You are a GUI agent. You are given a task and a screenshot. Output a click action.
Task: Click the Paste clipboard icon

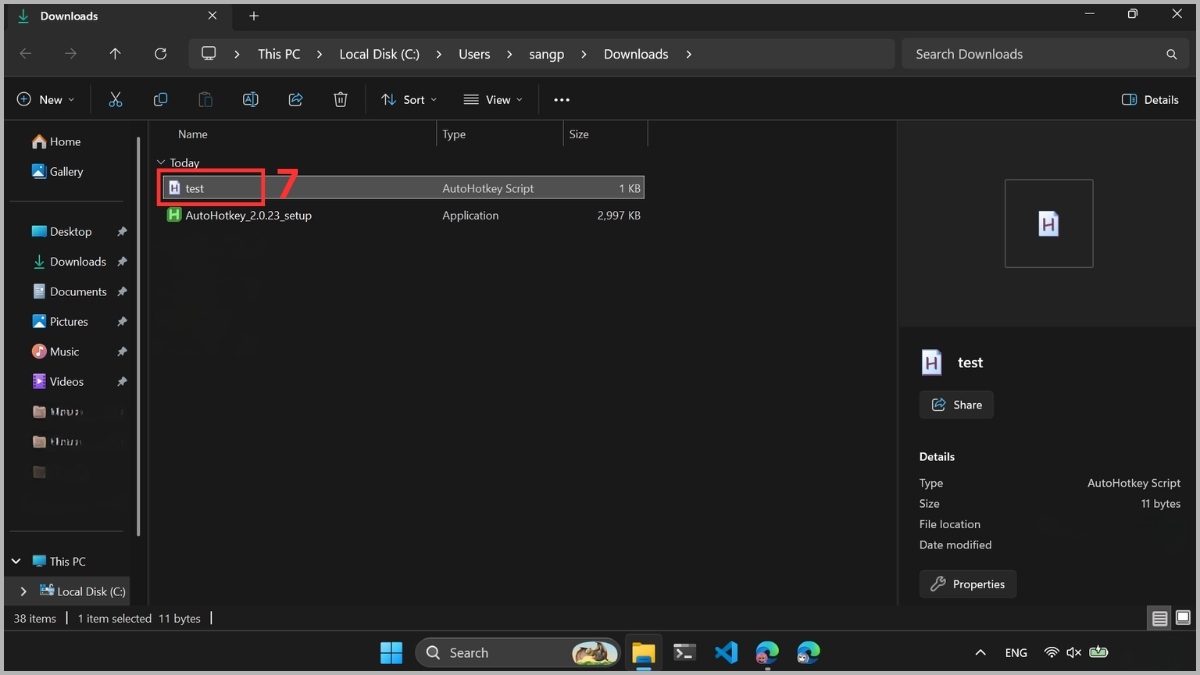[205, 99]
